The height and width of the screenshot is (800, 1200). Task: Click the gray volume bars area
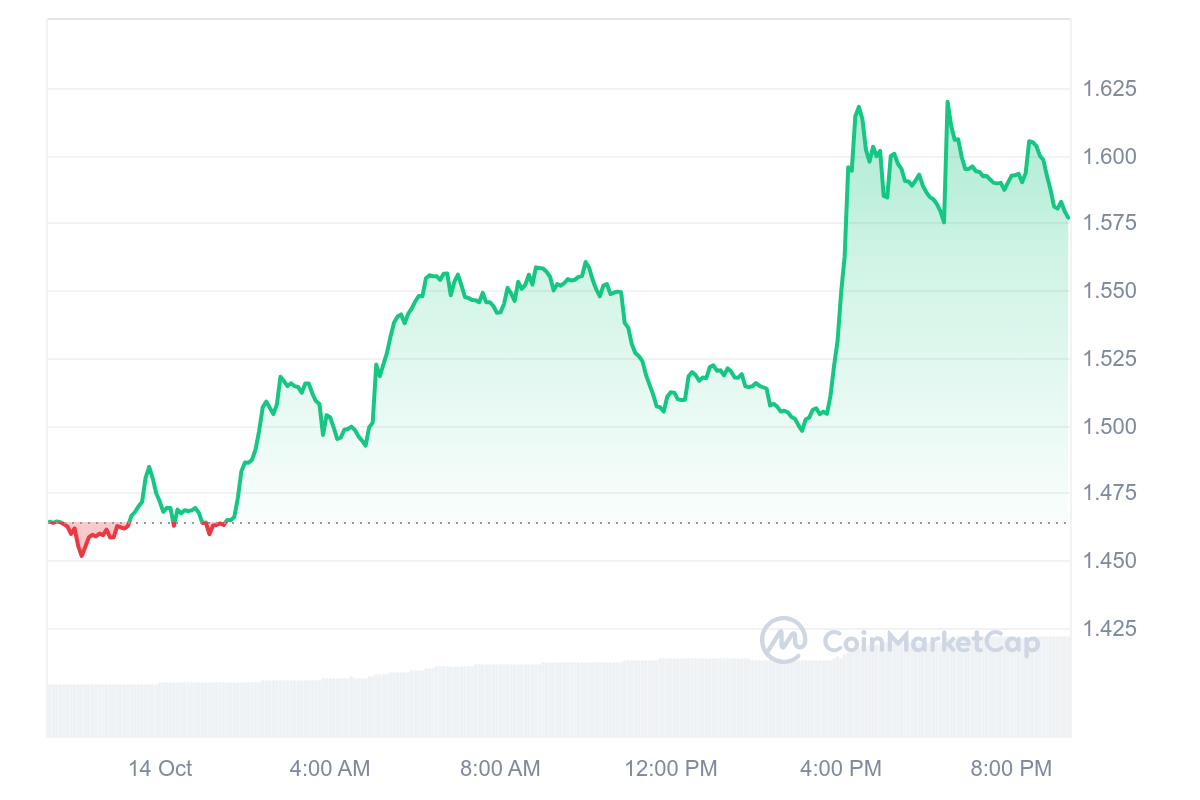[558, 700]
